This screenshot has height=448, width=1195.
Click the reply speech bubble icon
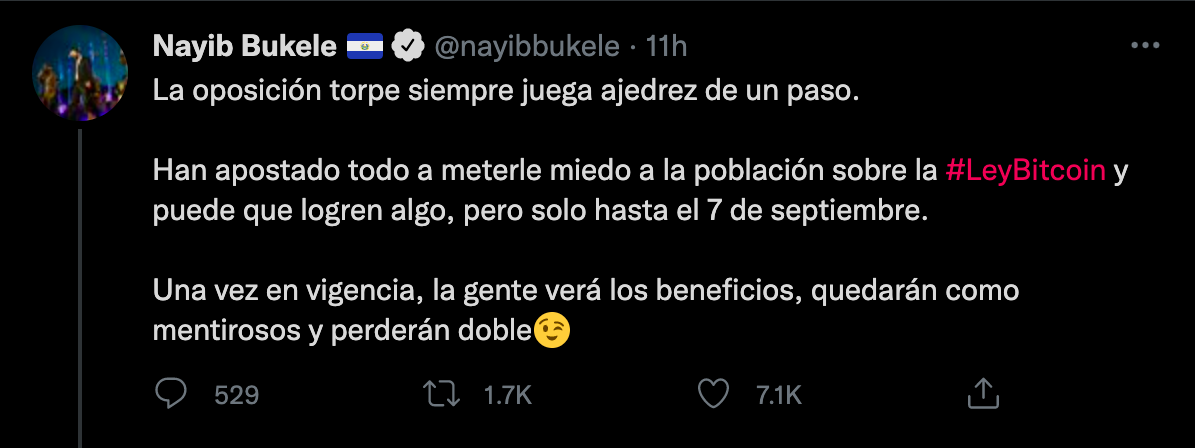click(x=172, y=393)
